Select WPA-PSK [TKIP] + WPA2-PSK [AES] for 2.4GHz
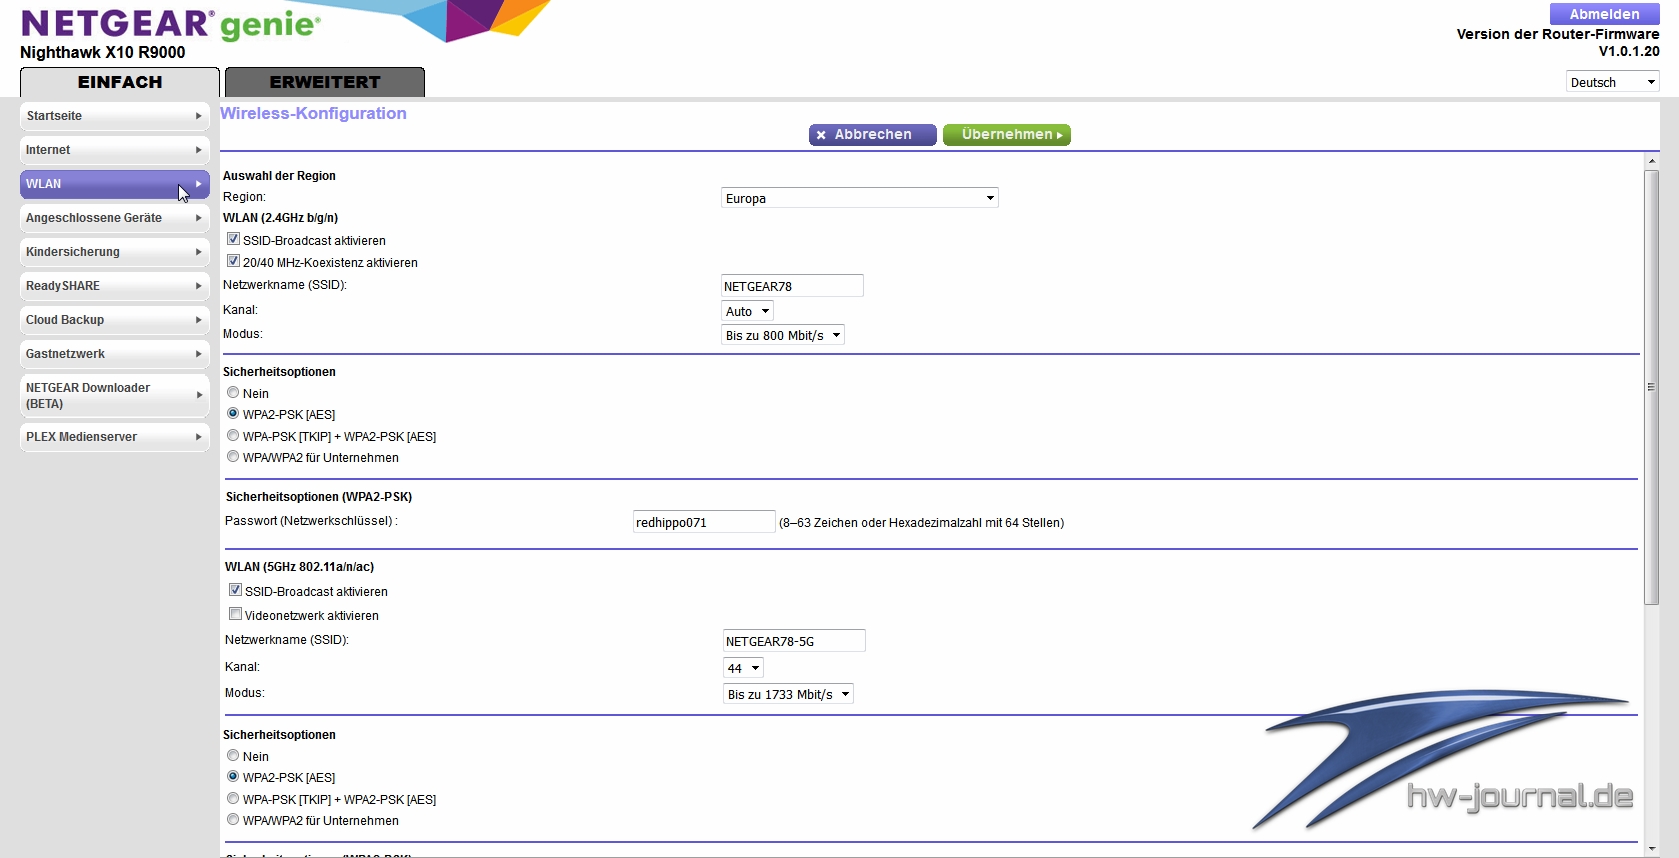 point(233,436)
